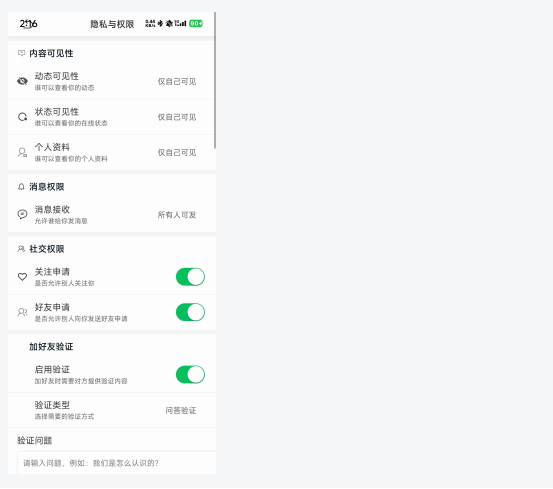The image size is (553, 489).
Task: Click the status icon beside 状态可见性
Action: 22,117
